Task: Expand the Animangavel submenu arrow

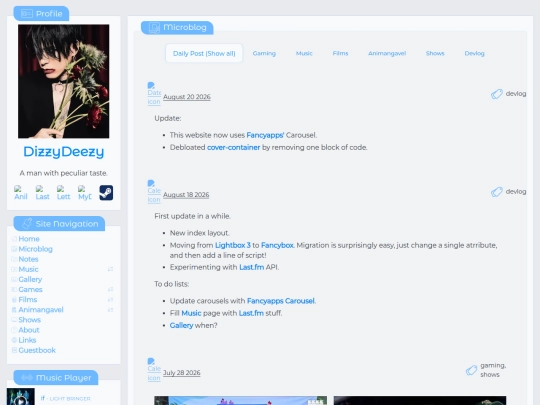Action: (110, 310)
